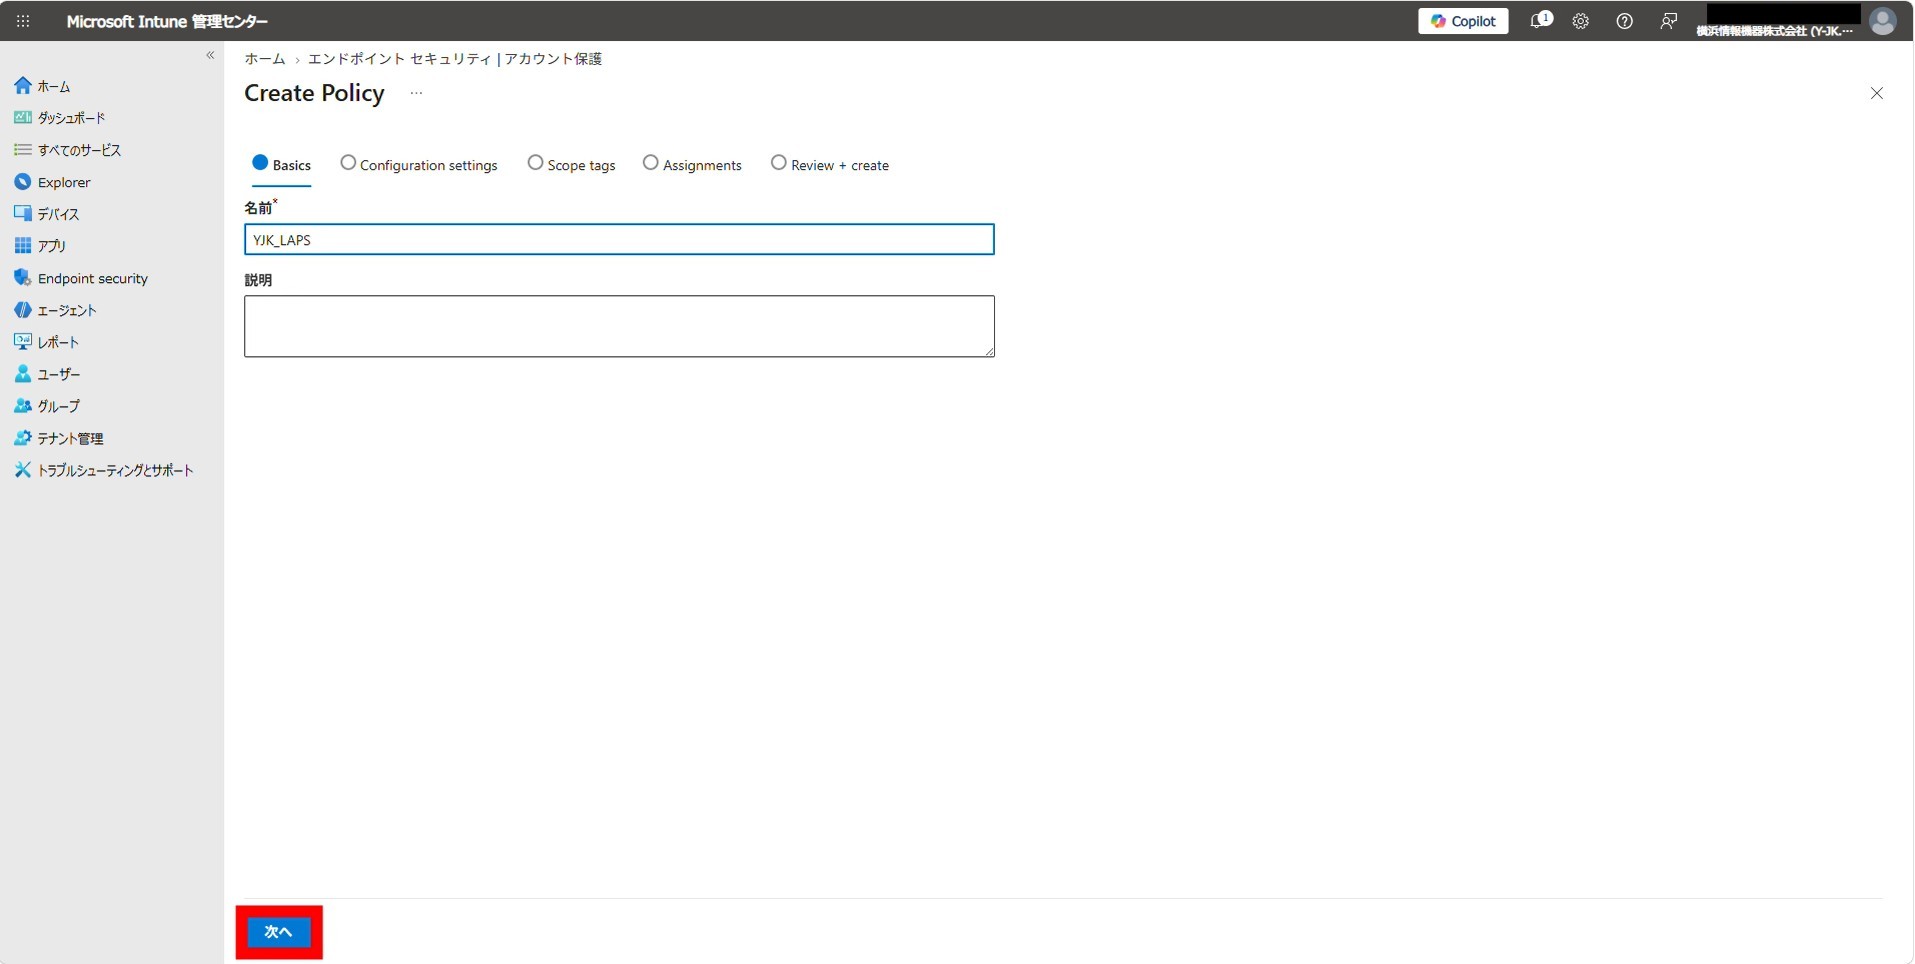The image size is (1915, 964).
Task: Select the Review + create step tab
Action: [x=829, y=165]
